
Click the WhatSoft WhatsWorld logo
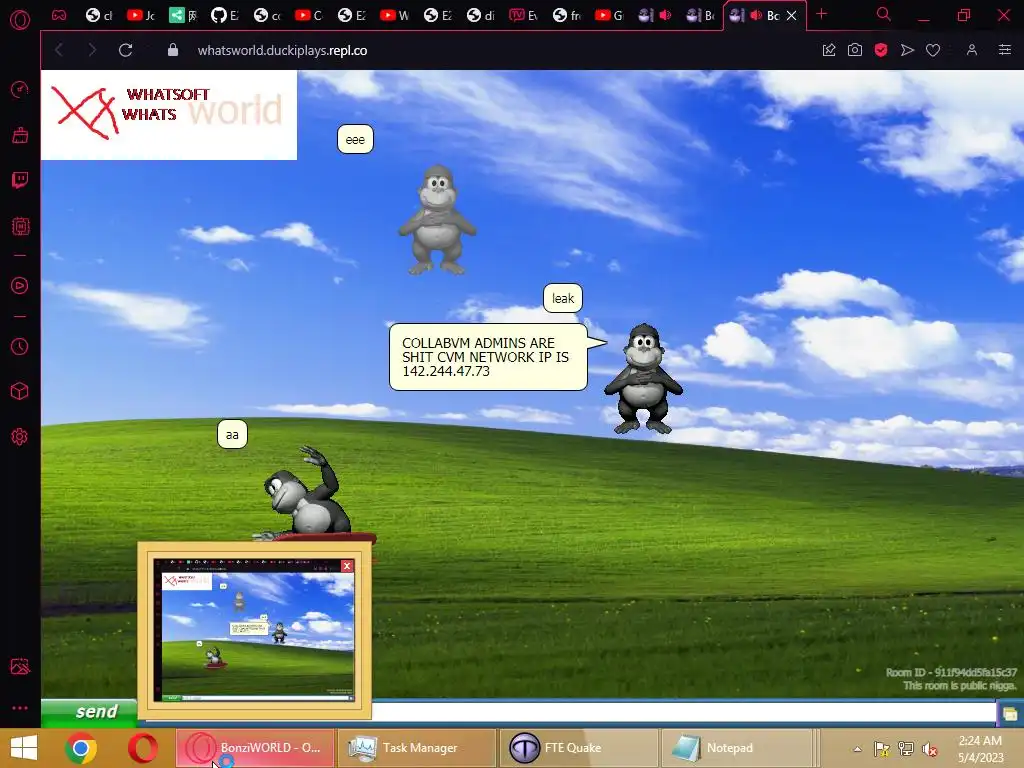coord(168,115)
